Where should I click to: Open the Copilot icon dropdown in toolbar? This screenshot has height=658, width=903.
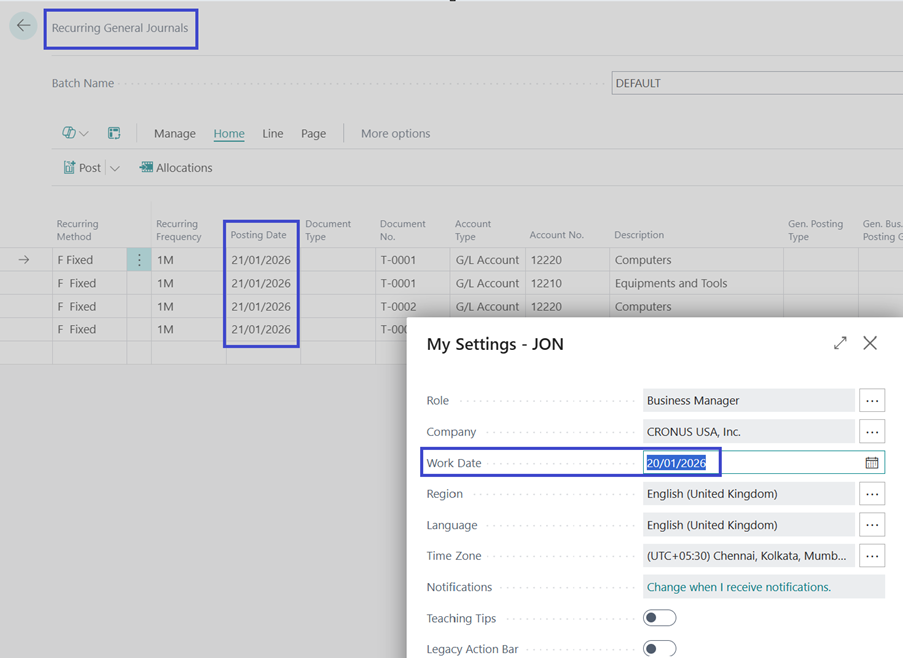[75, 133]
